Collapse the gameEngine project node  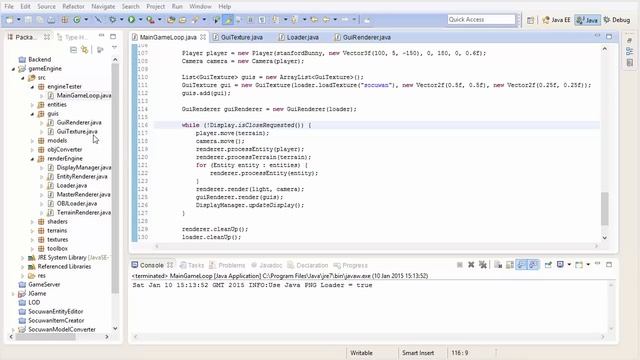point(13,69)
